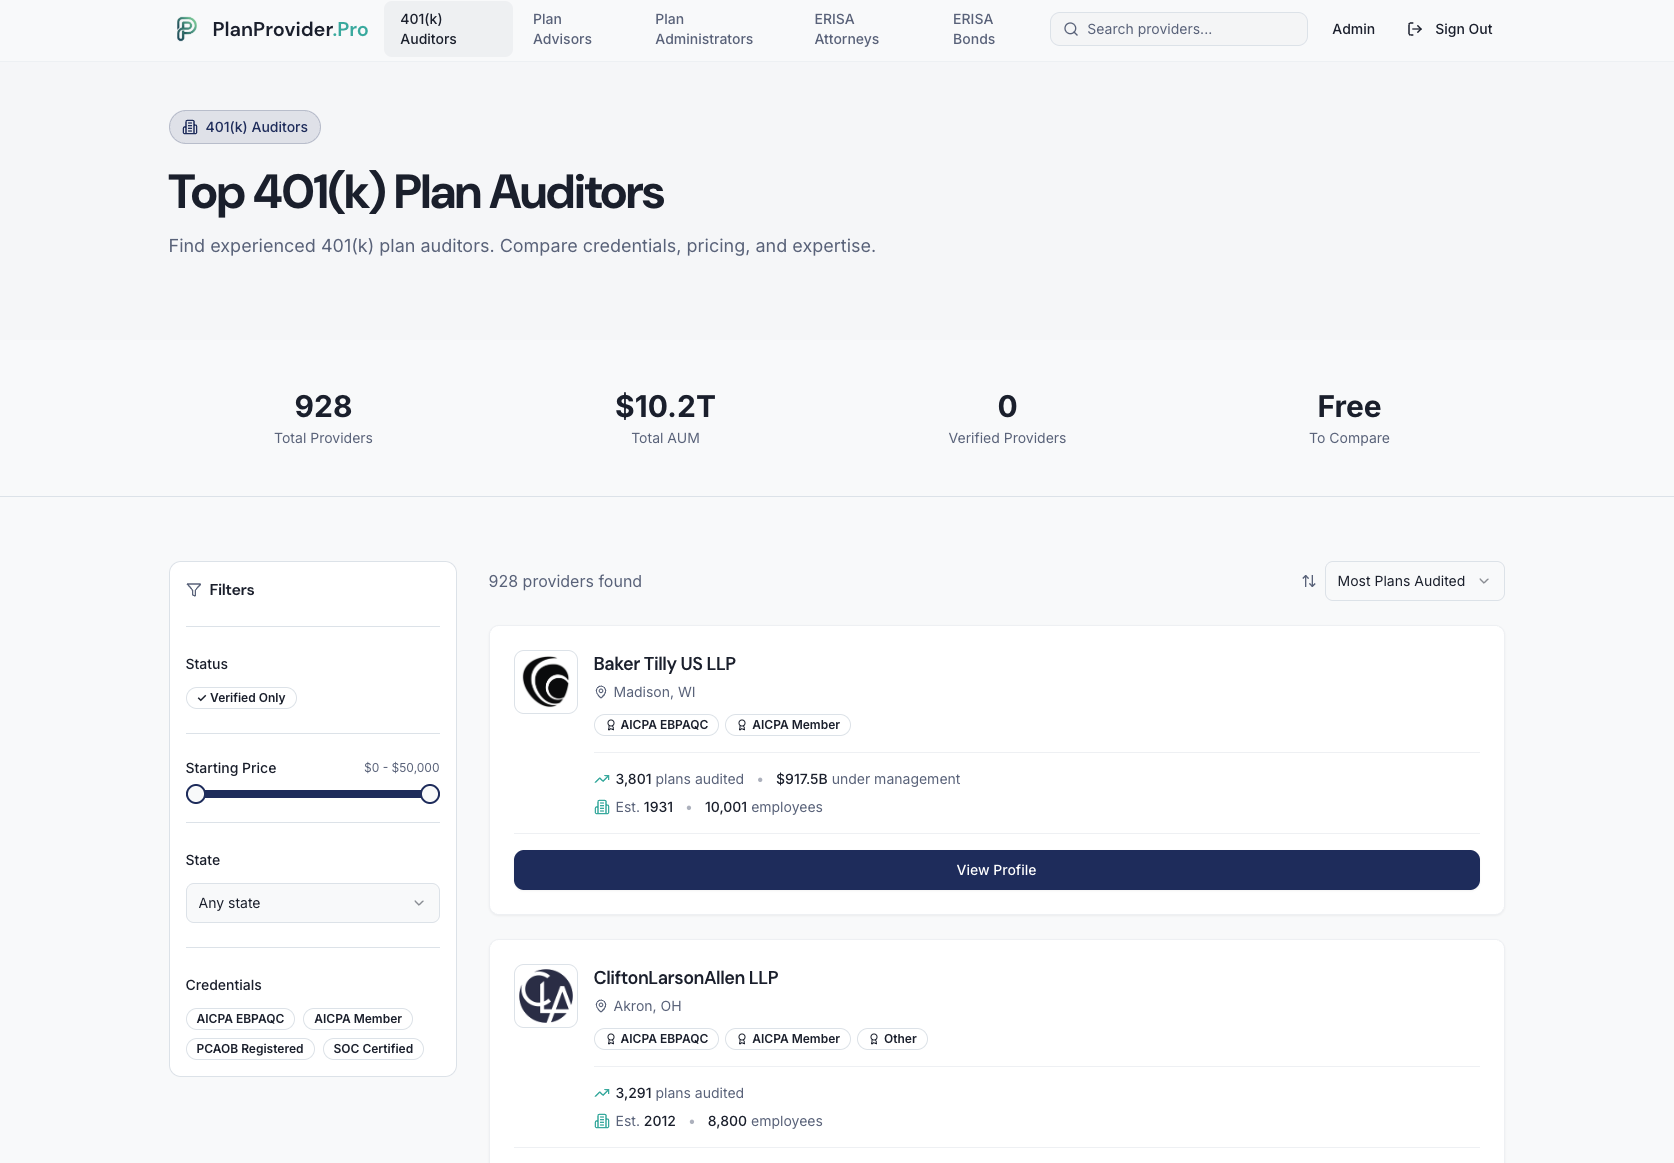Open the Any state dropdown
Screen dimensions: 1674x1163
point(312,903)
